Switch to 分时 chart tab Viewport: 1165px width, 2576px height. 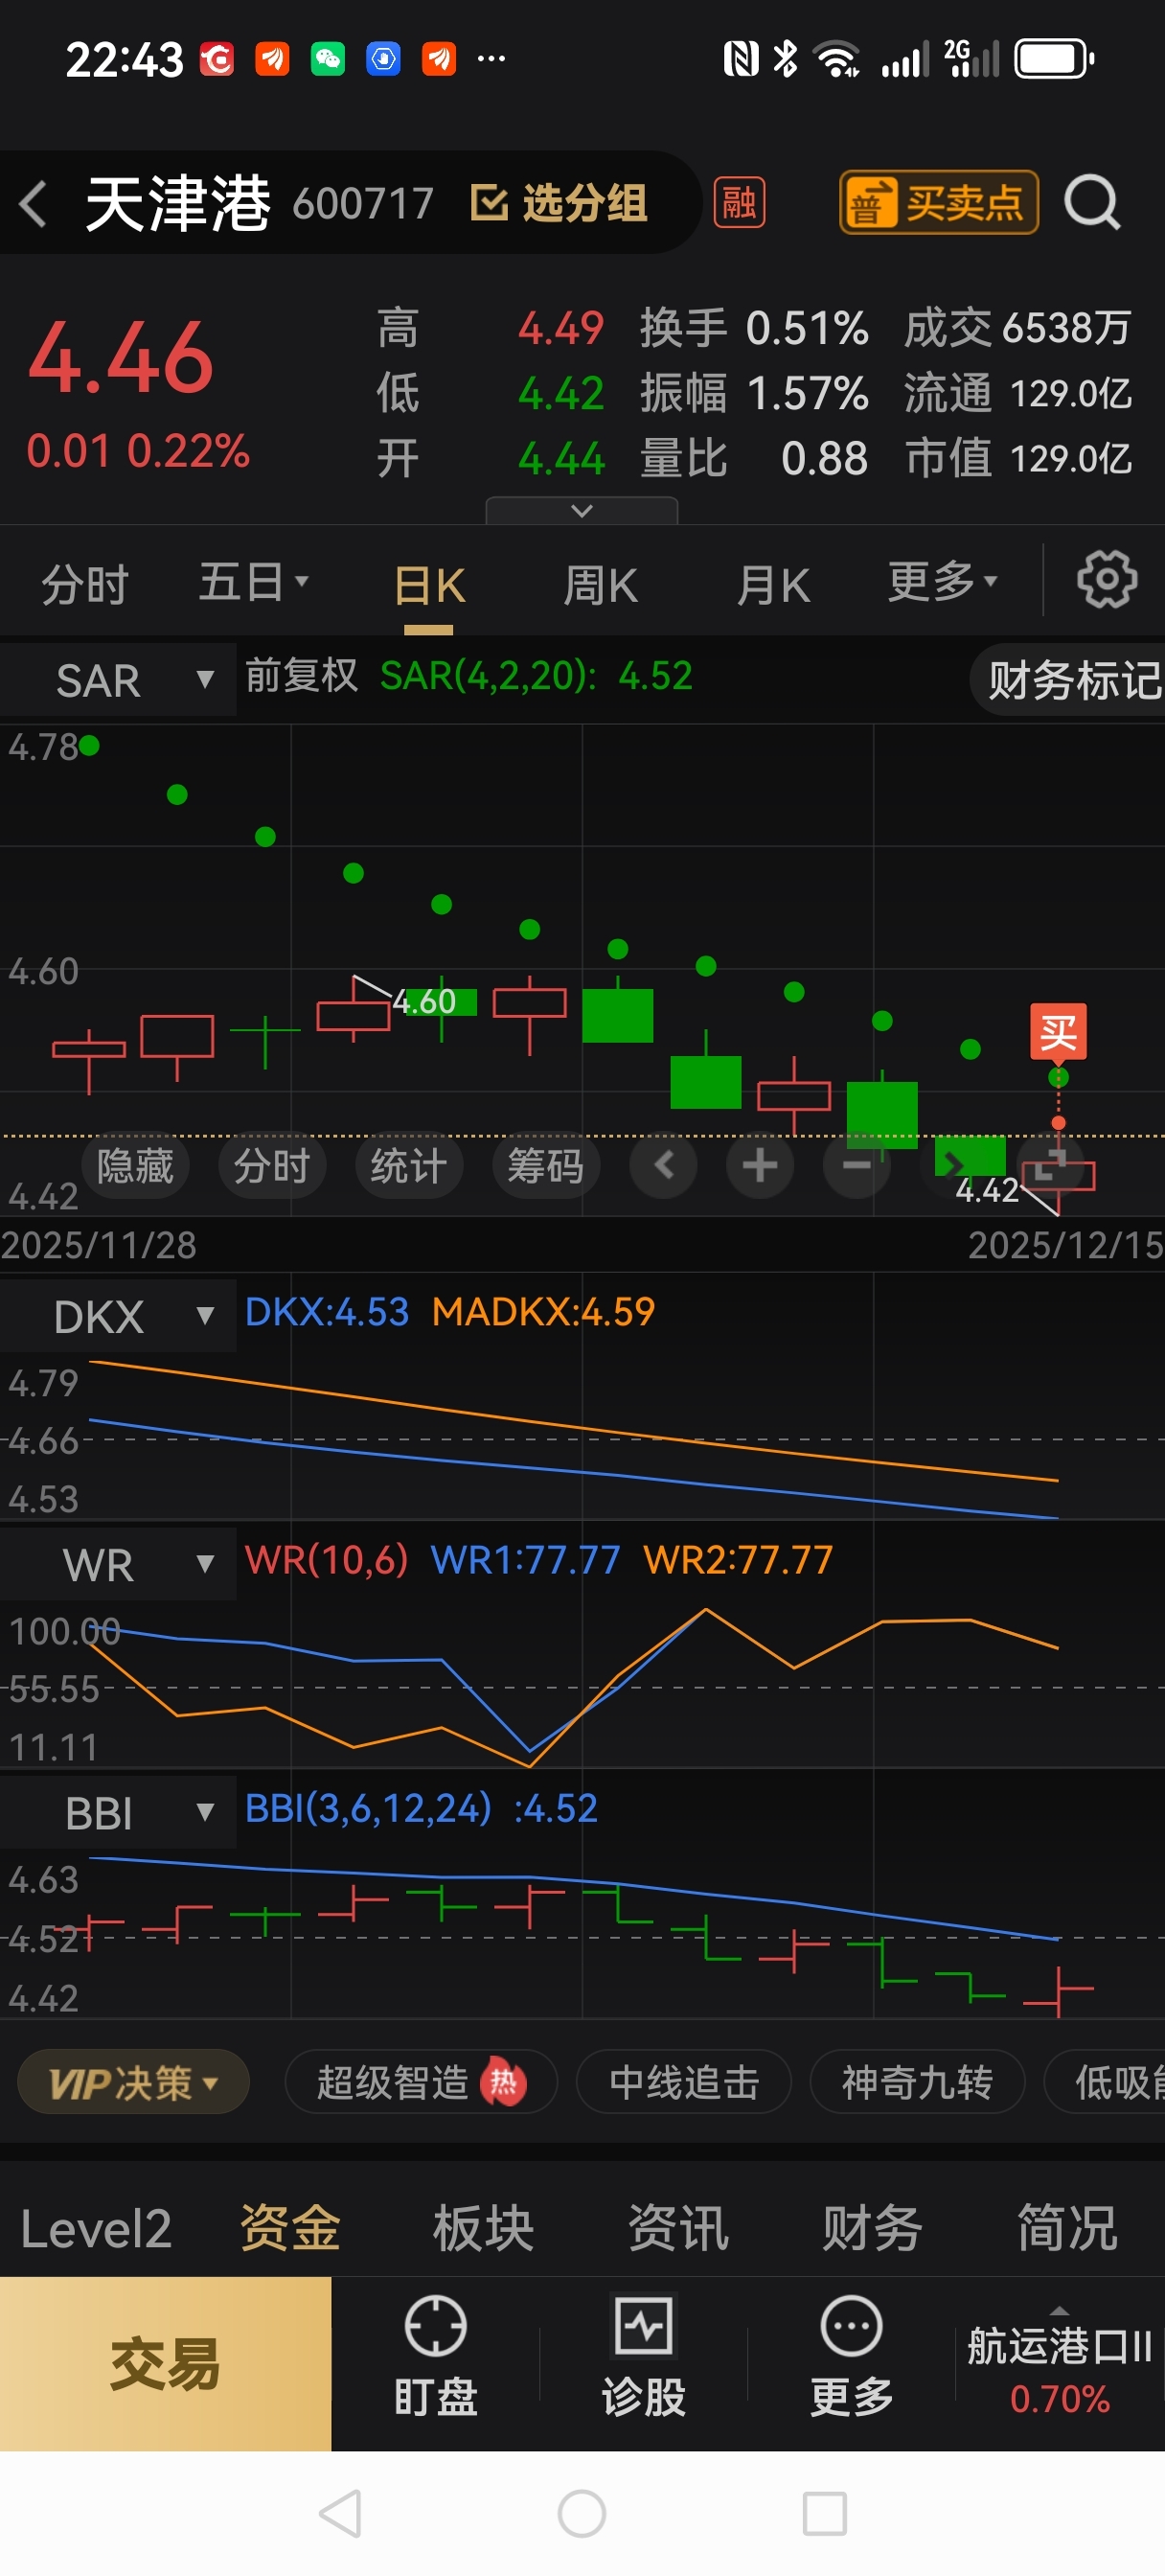[x=85, y=583]
